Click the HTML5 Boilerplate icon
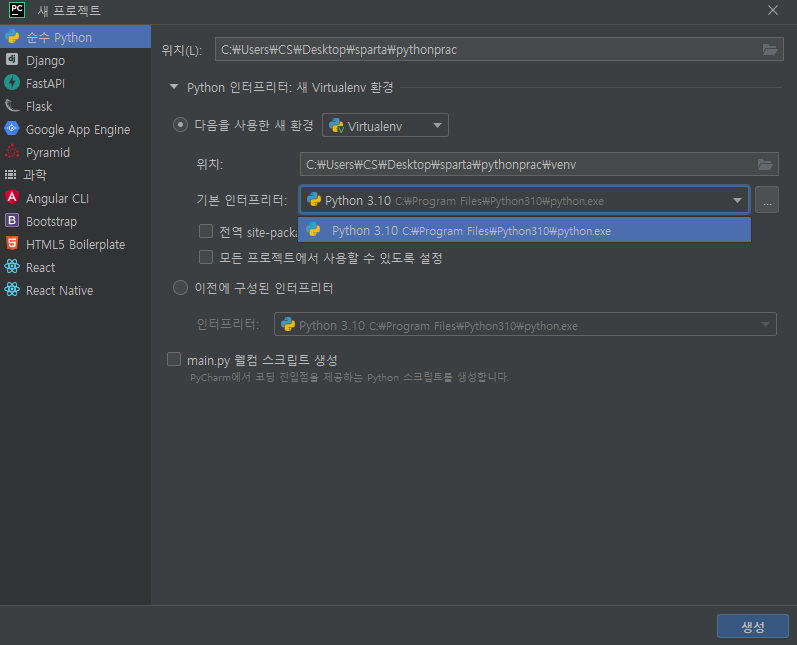The height and width of the screenshot is (645, 797). (12, 243)
